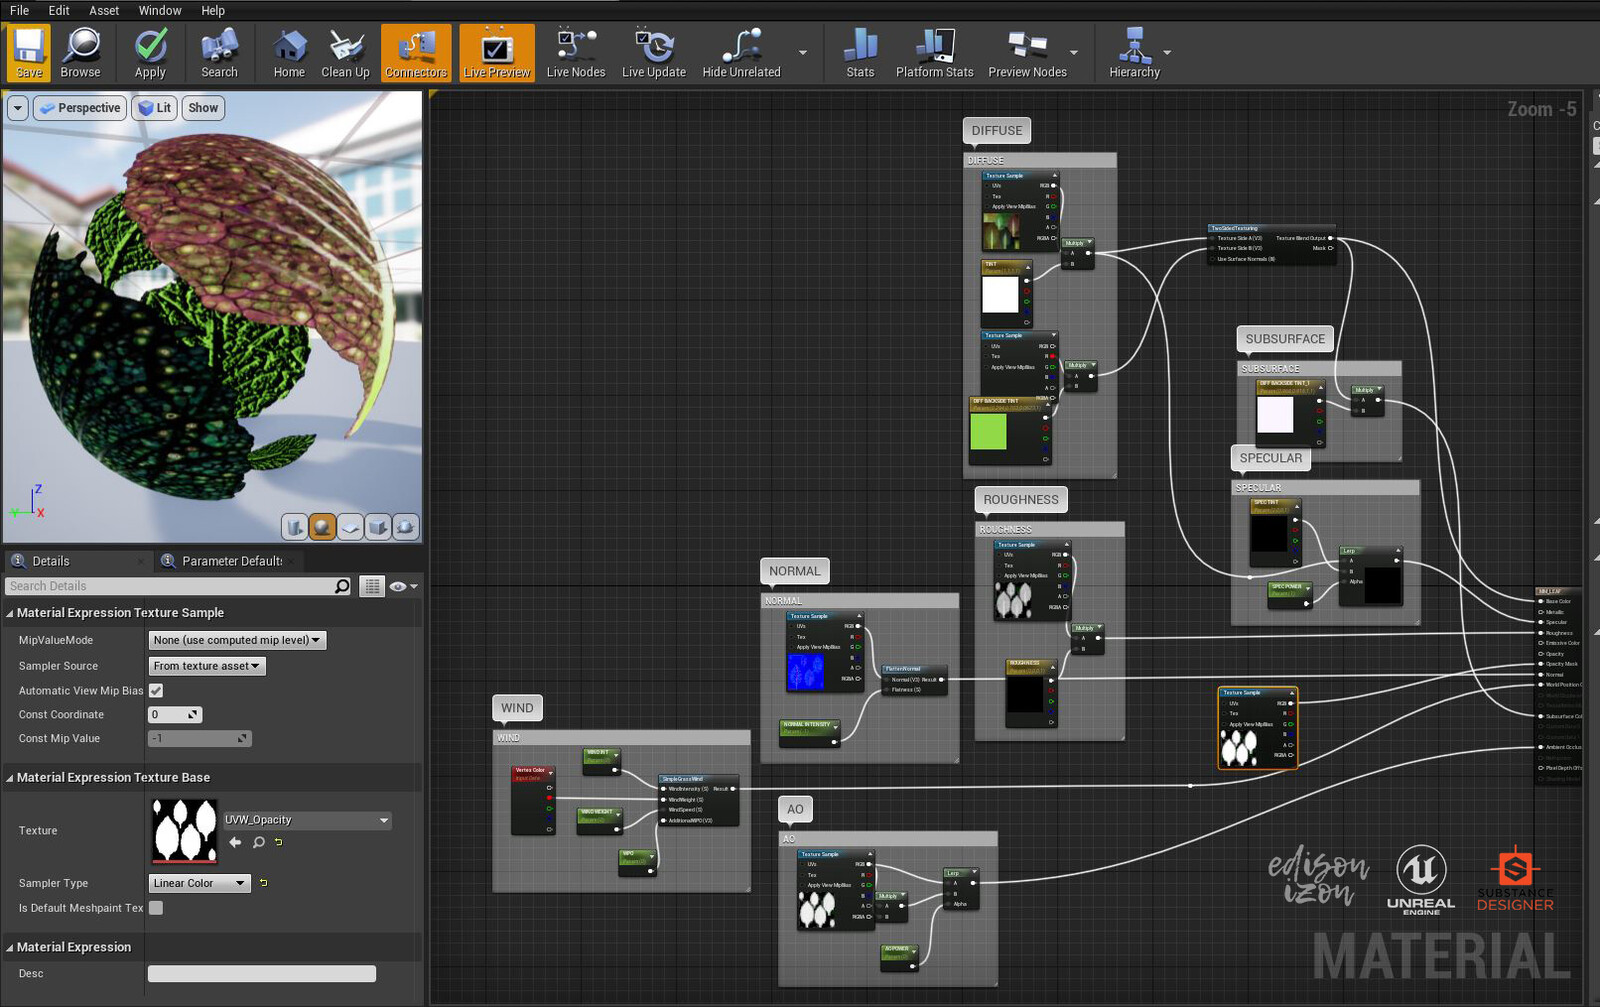
Task: Switch preview mesh to the cube shape
Action: coord(377,527)
